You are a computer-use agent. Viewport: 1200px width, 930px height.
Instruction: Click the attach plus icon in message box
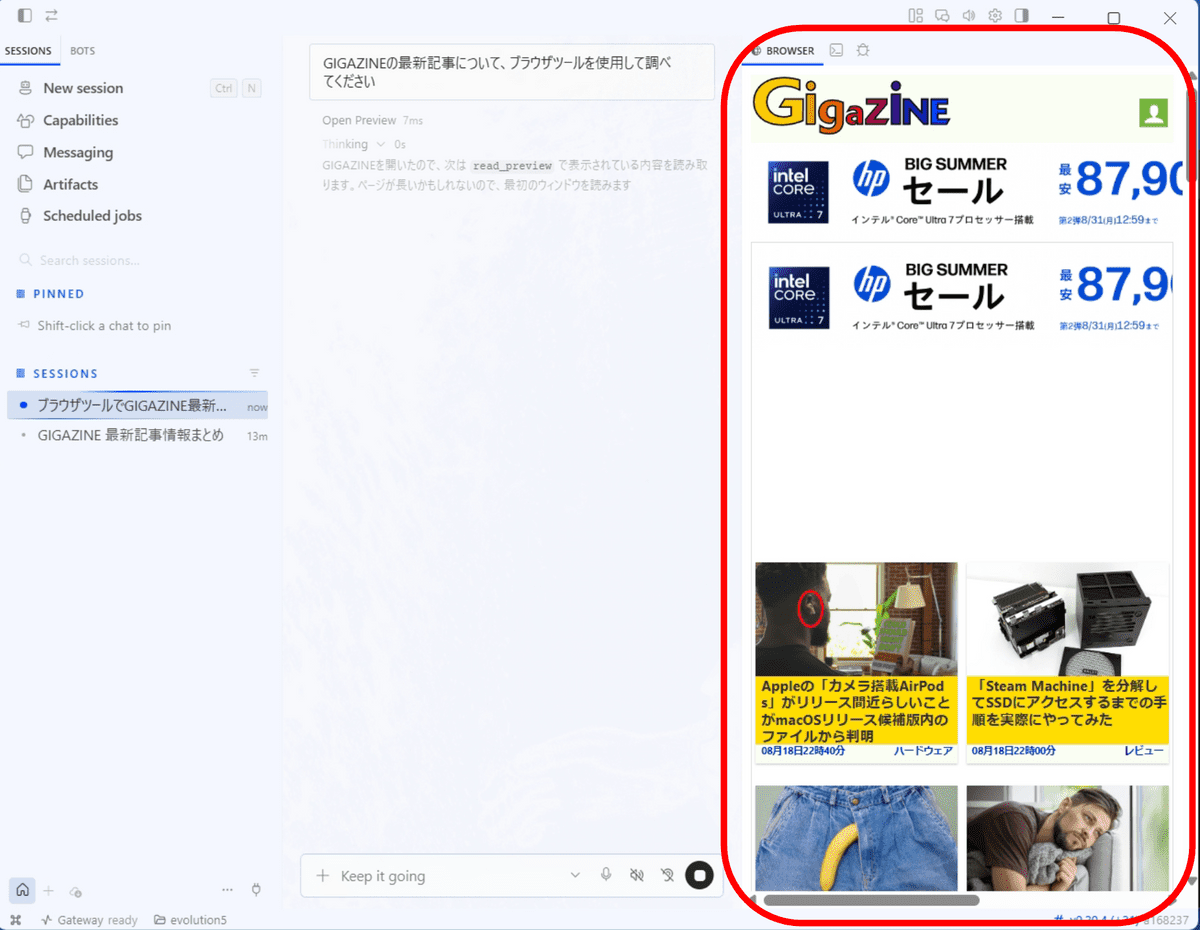pos(322,876)
